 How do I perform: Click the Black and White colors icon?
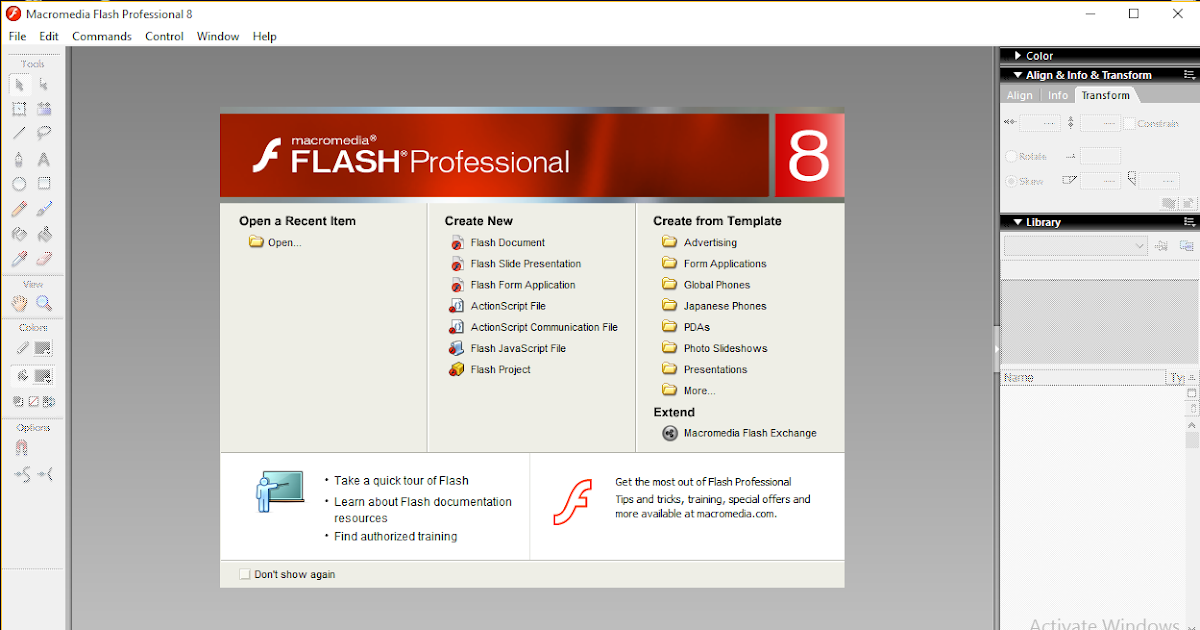[x=19, y=401]
